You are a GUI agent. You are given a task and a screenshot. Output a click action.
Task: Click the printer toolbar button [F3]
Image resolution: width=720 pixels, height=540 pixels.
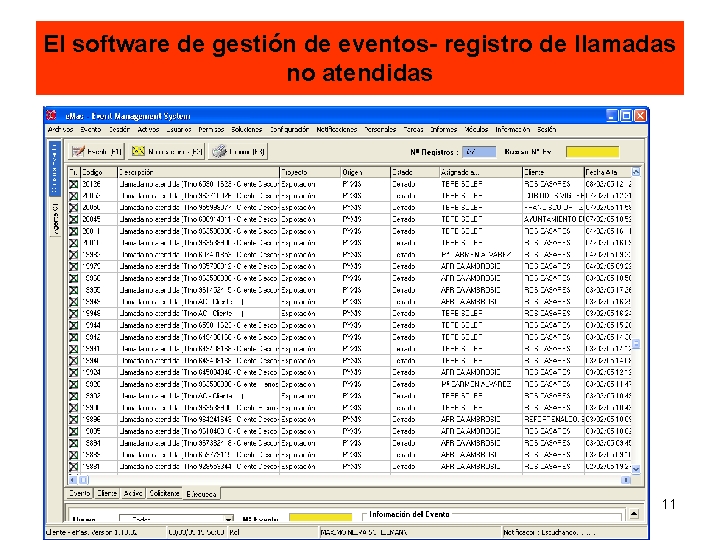tap(238, 152)
